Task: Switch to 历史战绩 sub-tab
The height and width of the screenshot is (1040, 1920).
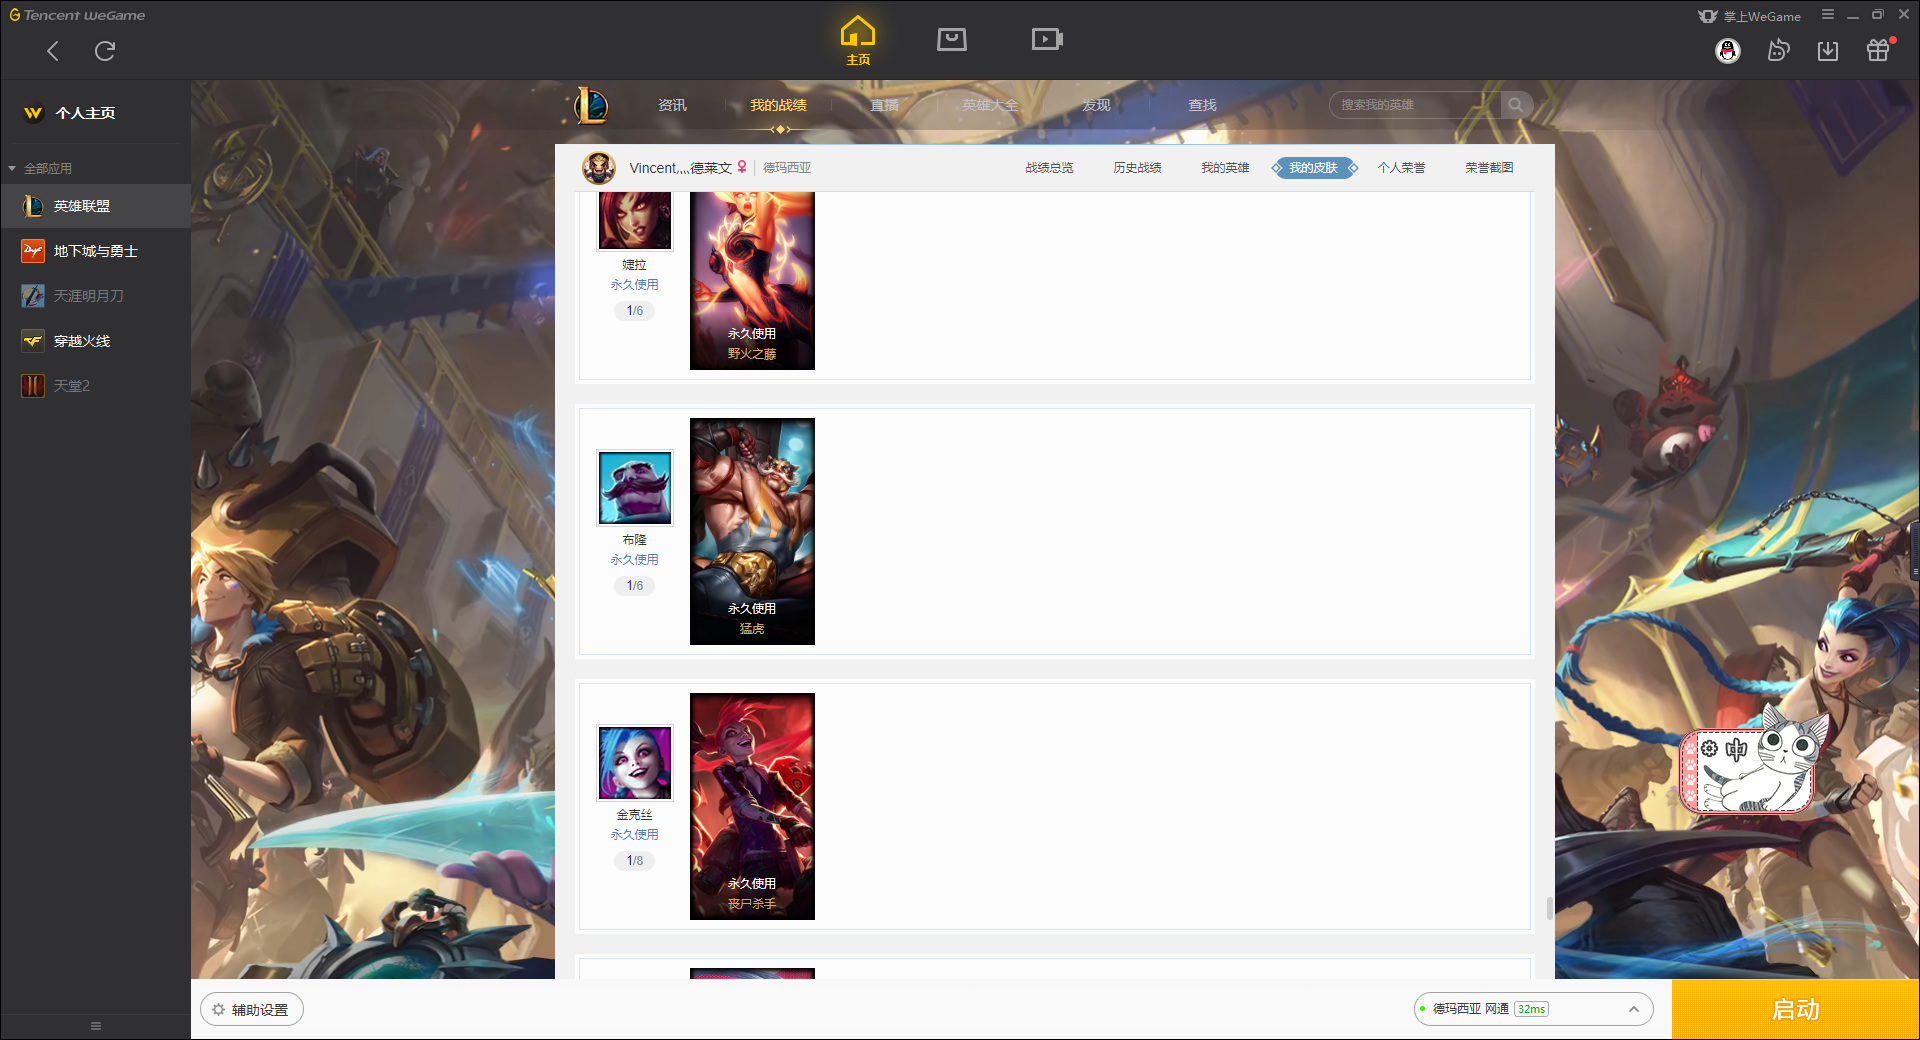Action: click(x=1137, y=168)
